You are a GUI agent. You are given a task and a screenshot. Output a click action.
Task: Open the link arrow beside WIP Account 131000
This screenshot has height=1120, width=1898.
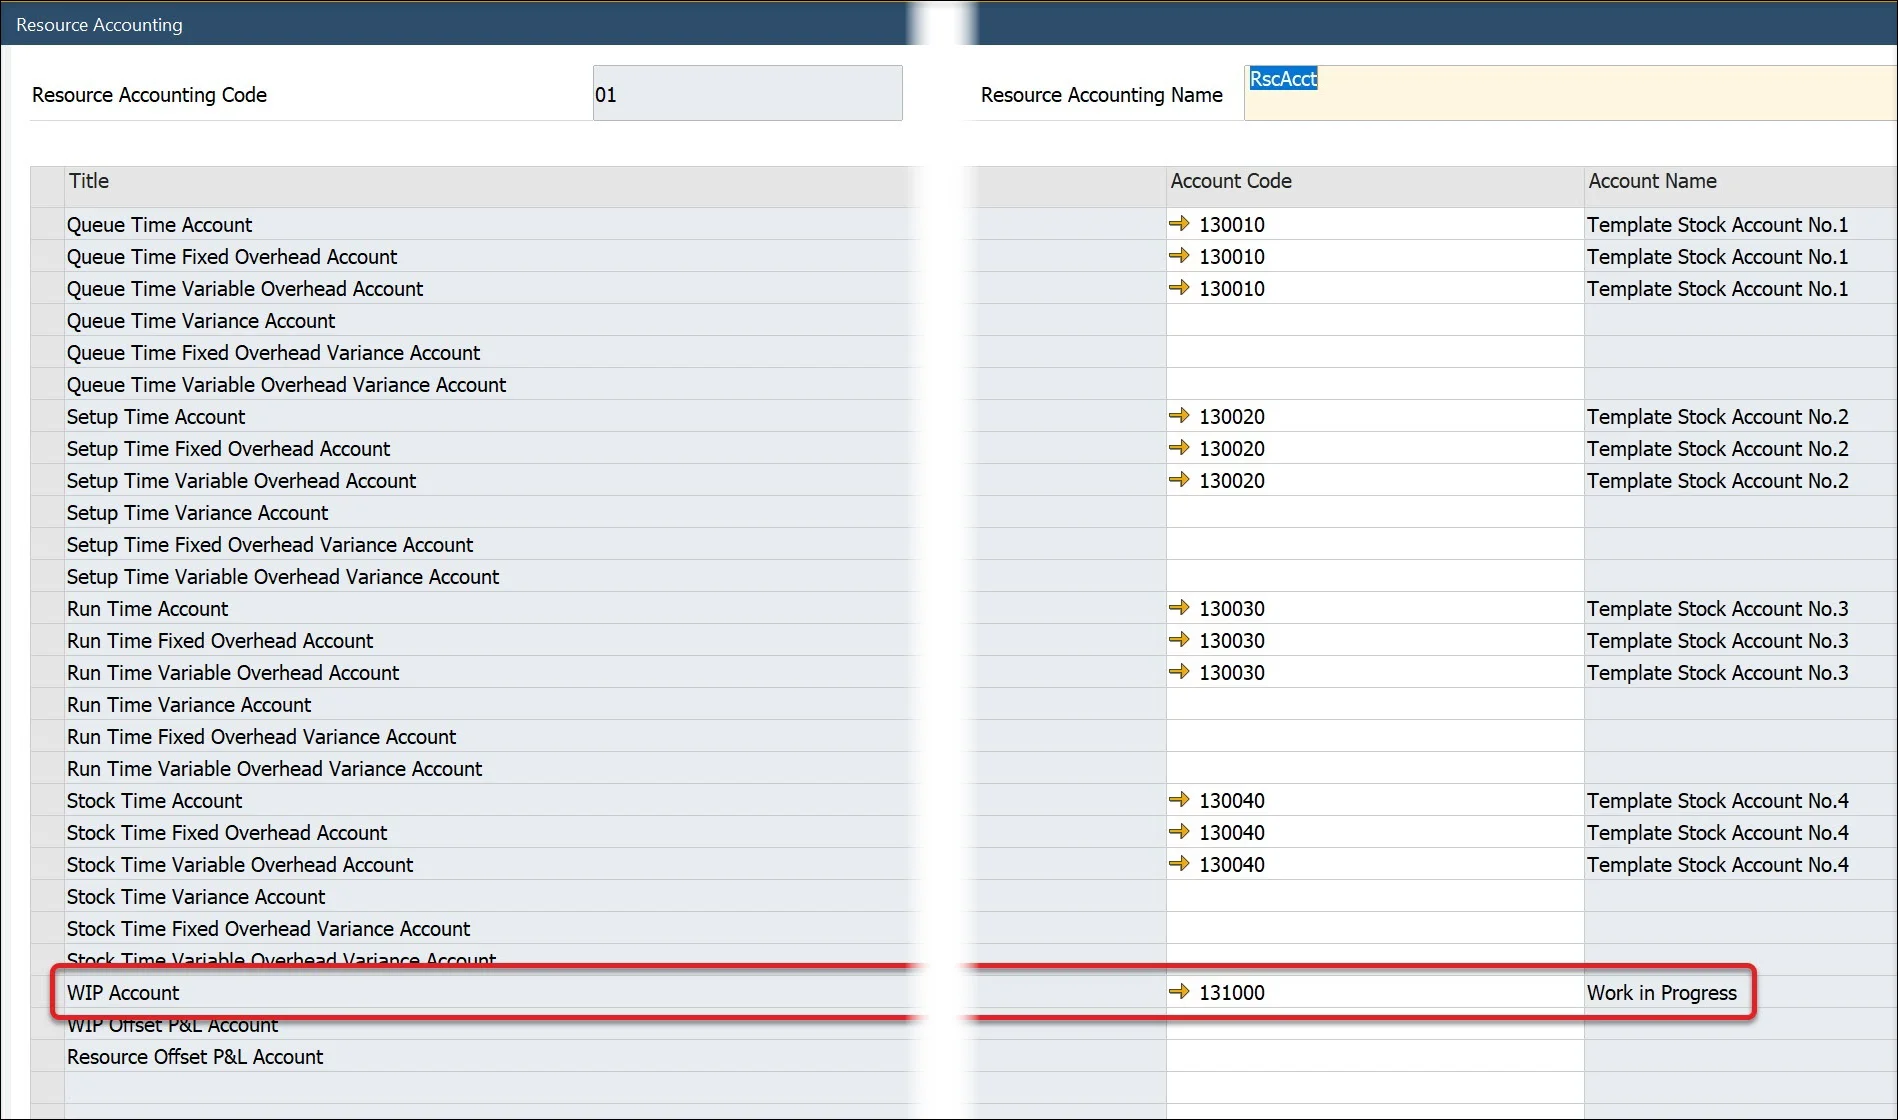coord(1180,992)
